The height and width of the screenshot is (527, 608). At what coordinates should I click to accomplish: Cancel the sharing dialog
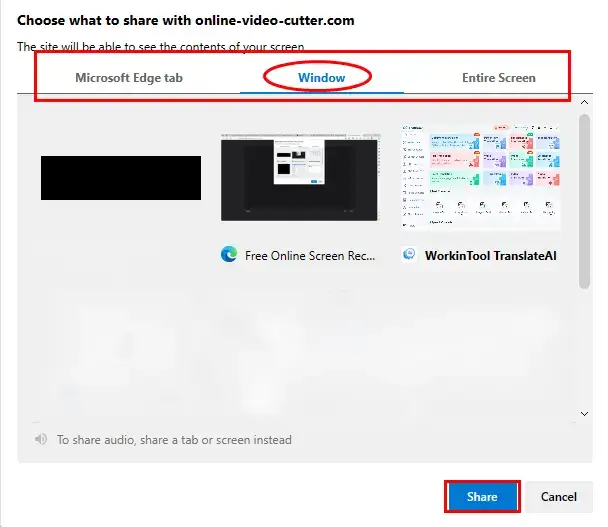(559, 497)
